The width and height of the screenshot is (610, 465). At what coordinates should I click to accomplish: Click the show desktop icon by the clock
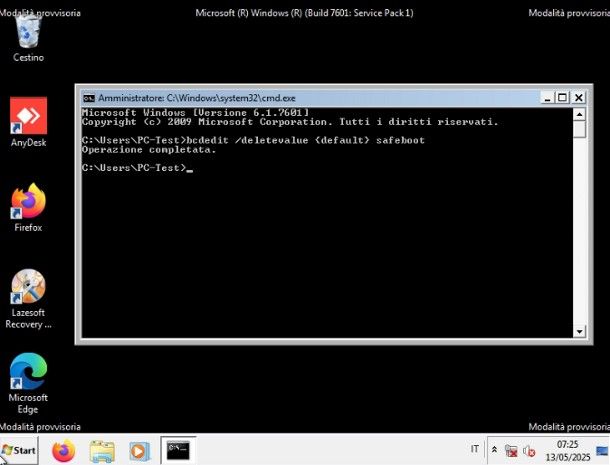point(602,451)
